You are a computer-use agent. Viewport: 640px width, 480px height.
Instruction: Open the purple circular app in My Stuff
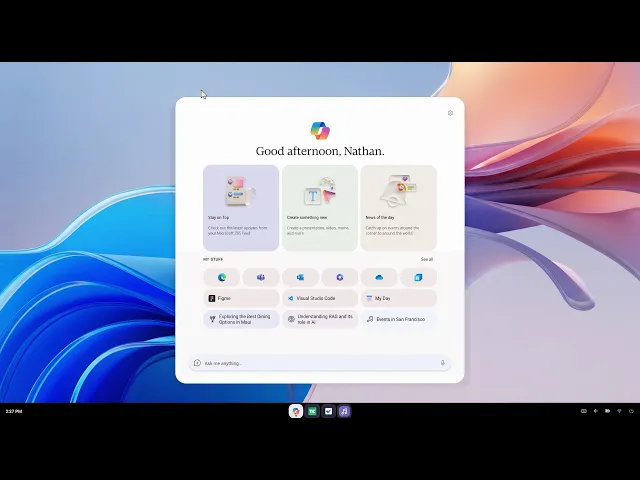[x=340, y=278]
